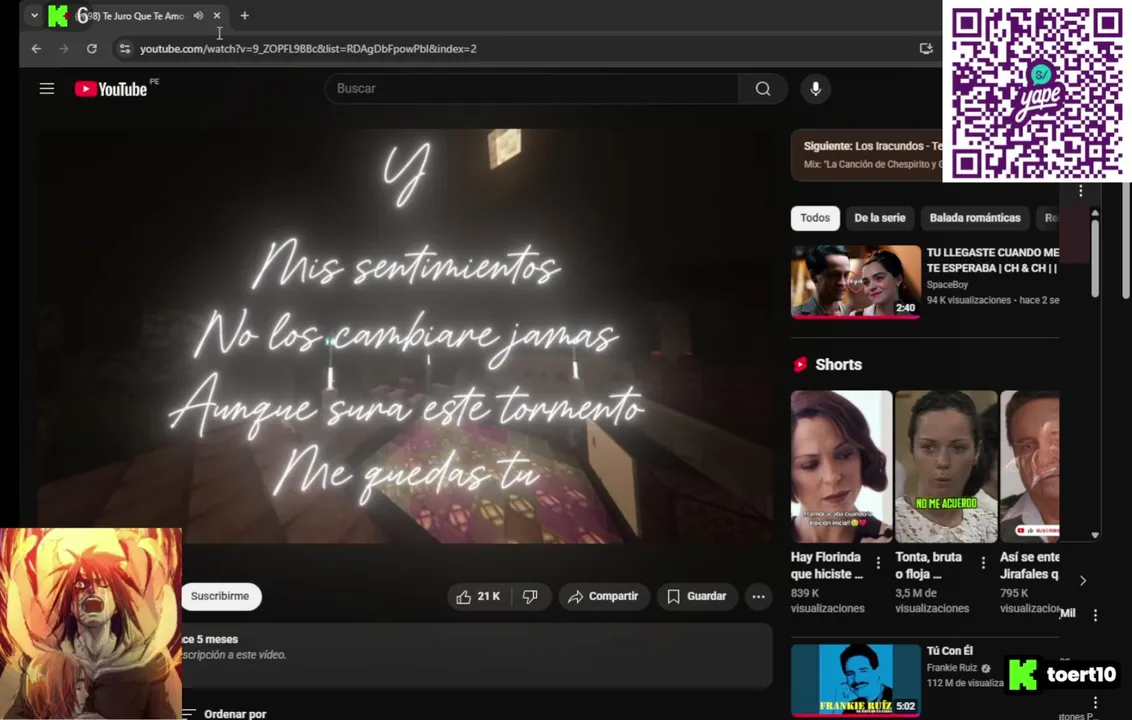1132x720 pixels.
Task: Open the YouTube guide hamburger menu
Action: pyautogui.click(x=47, y=89)
